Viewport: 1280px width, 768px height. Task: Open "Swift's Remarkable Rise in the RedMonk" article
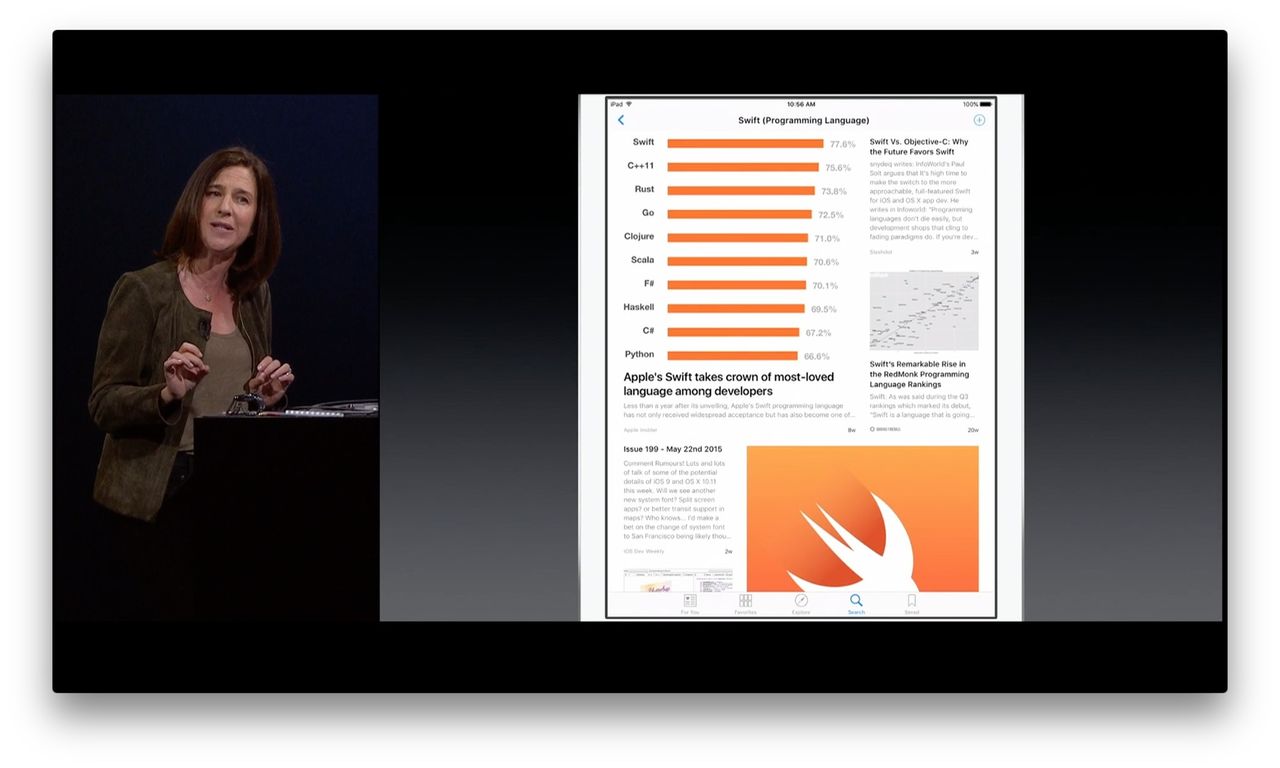919,374
